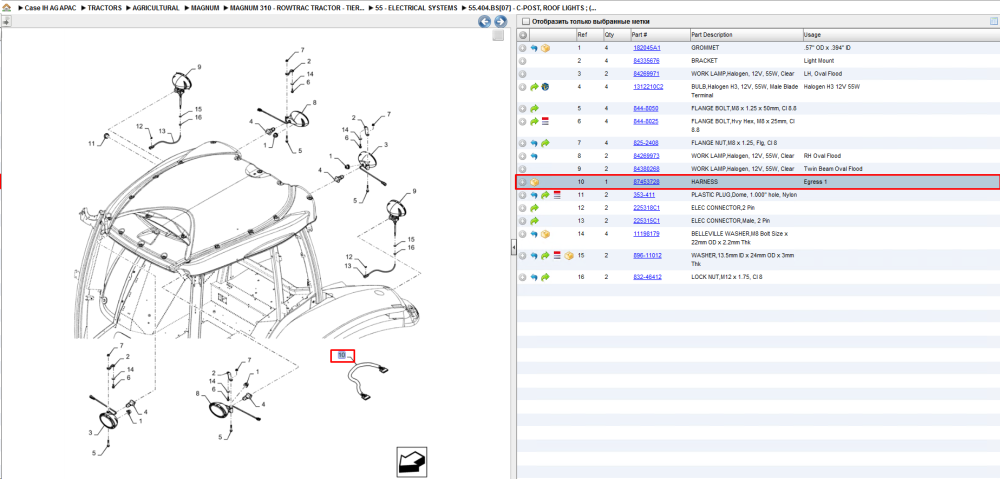Viewport: 1000px width, 479px height.
Task: Toggle the gray circle marker for GROMMET row
Action: 522,48
